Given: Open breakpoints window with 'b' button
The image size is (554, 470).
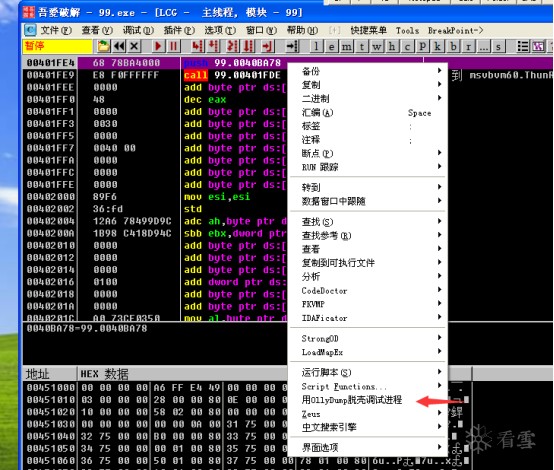Looking at the screenshot, I should [453, 46].
